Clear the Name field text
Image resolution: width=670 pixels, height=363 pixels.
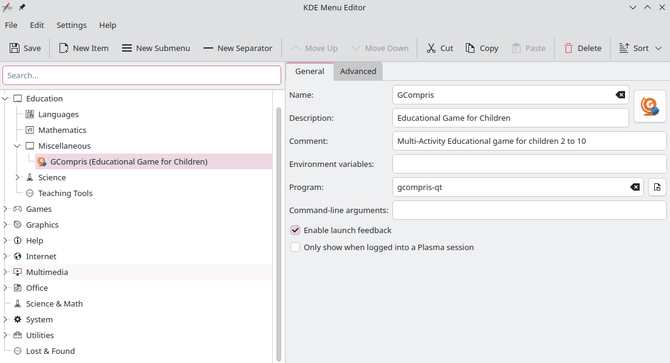620,95
